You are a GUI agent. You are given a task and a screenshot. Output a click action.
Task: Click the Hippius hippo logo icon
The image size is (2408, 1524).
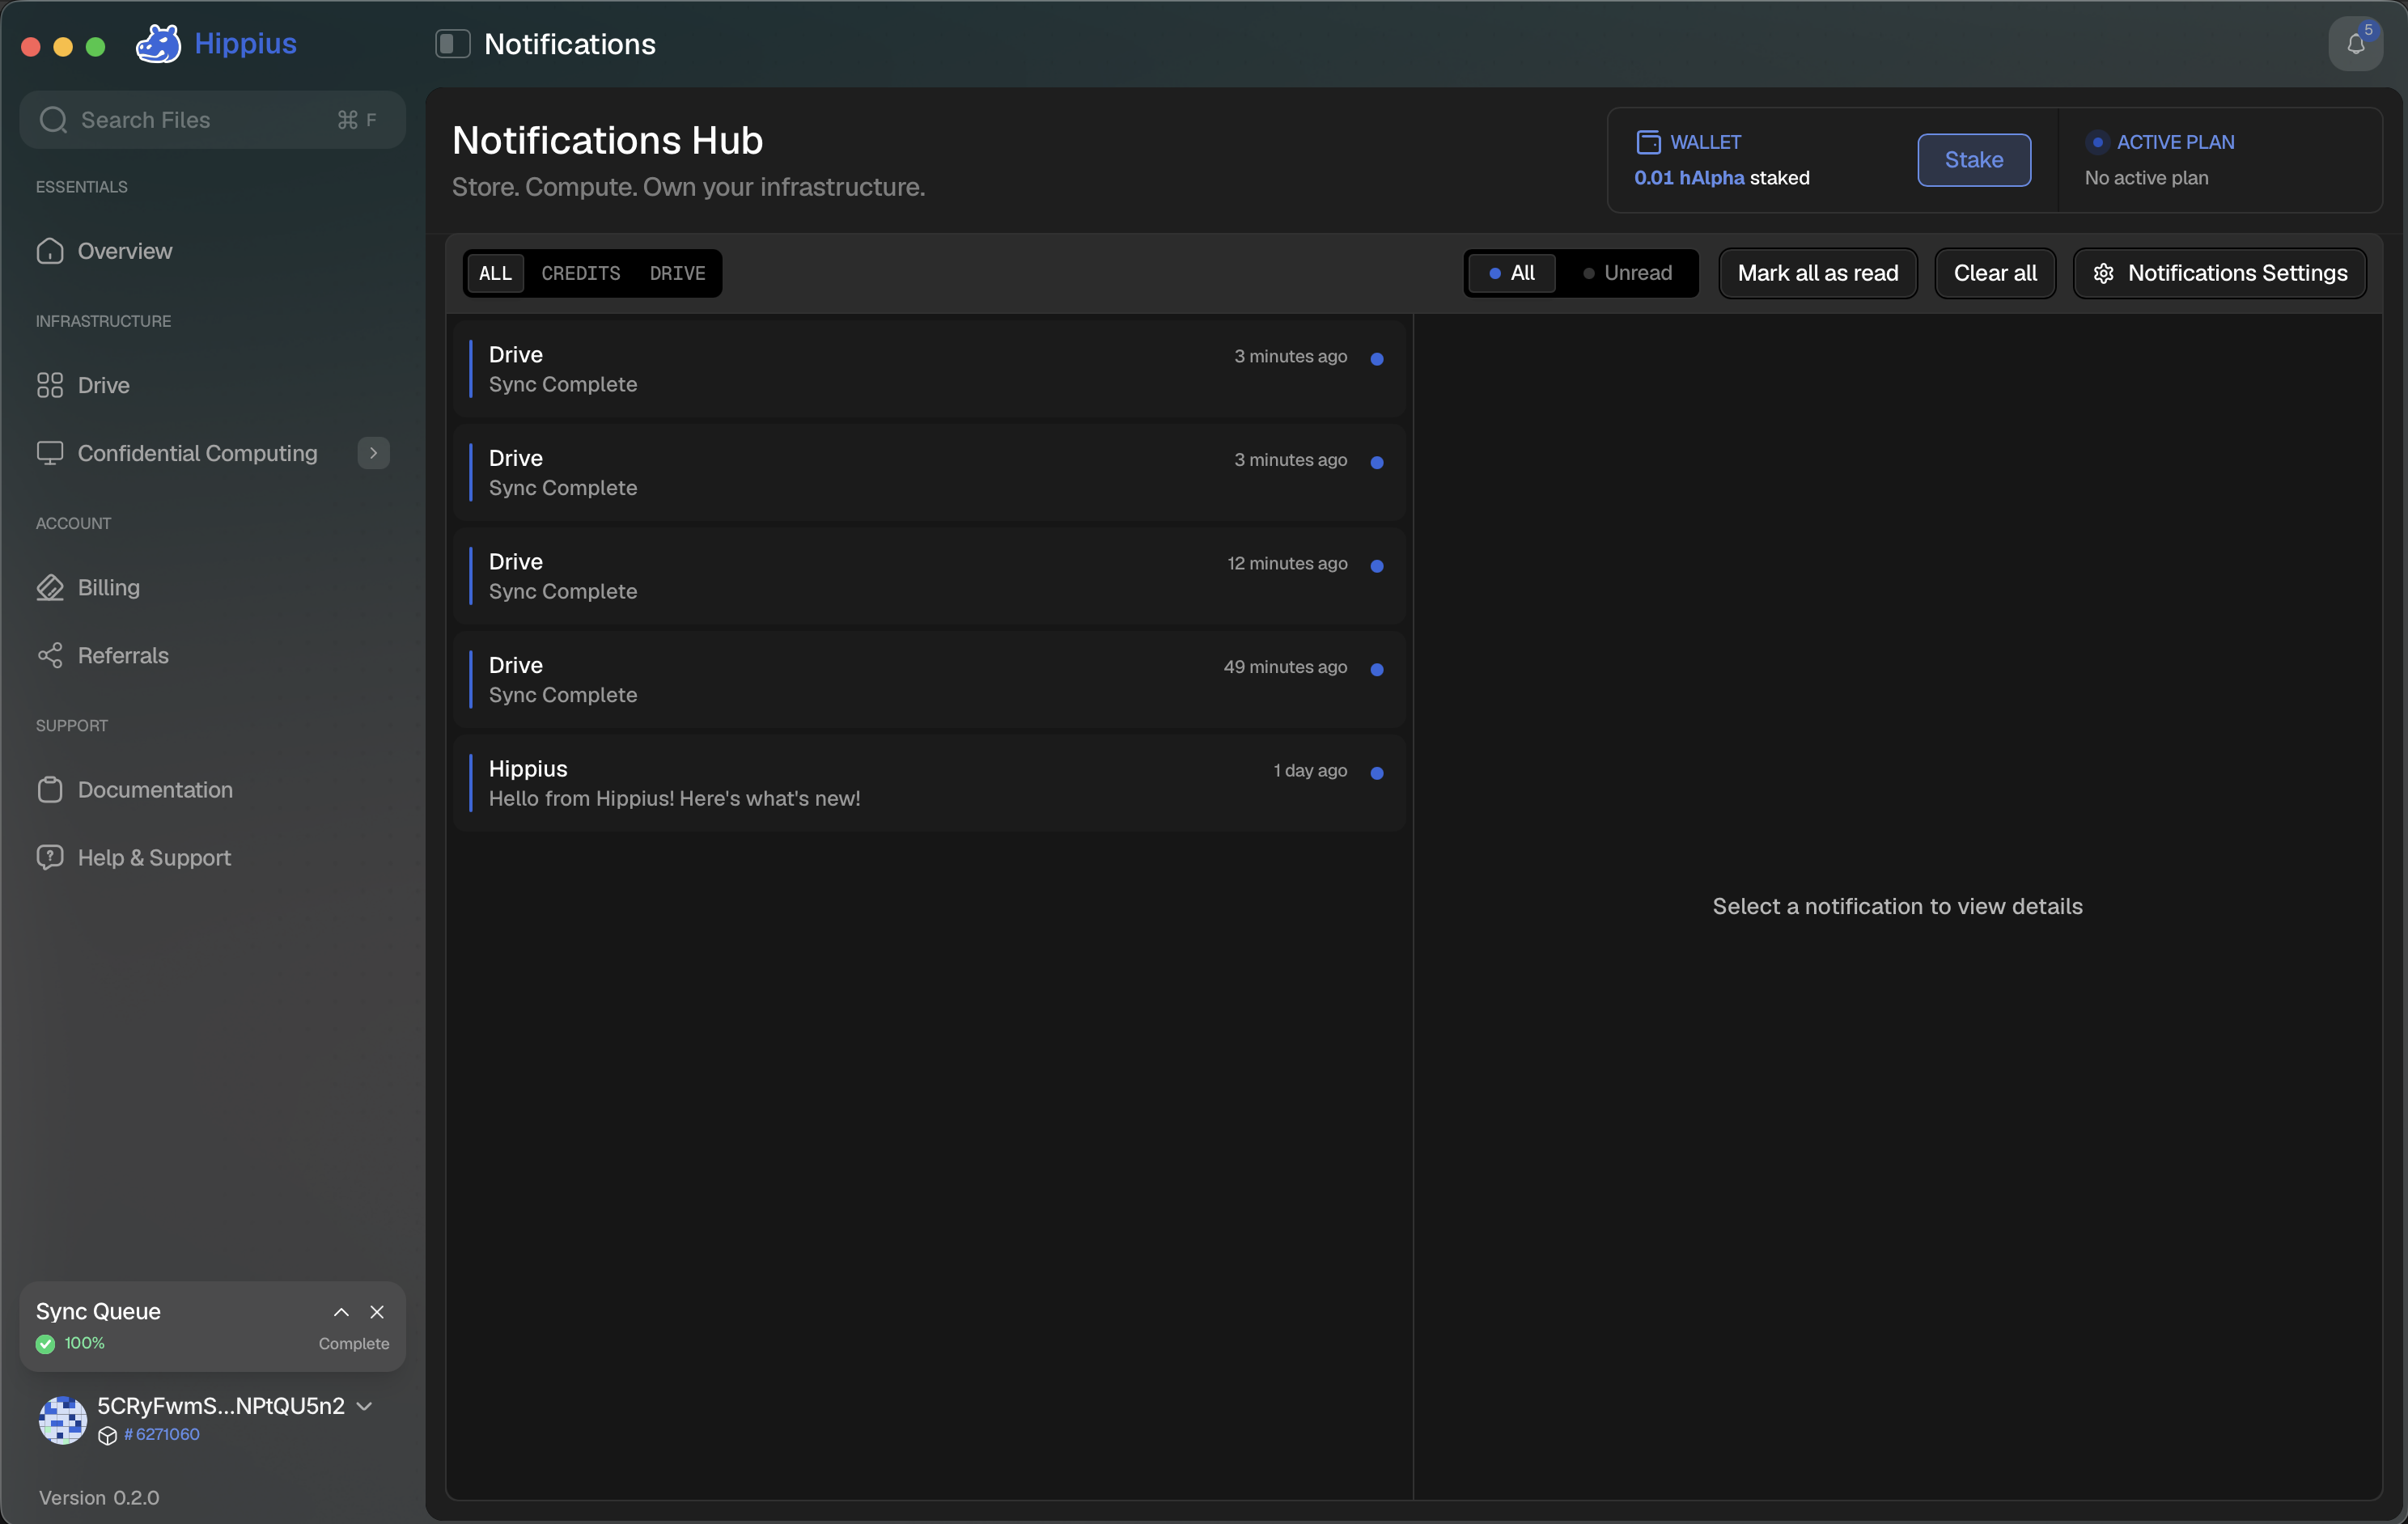point(158,43)
